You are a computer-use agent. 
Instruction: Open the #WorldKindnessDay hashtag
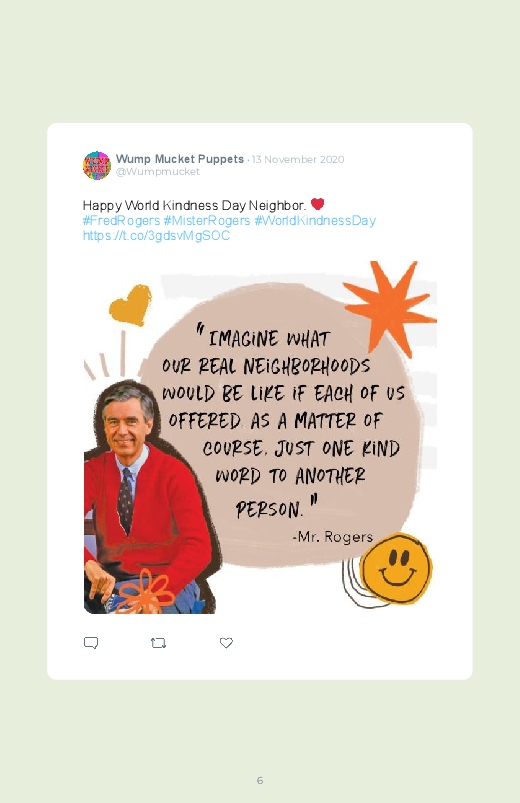click(x=315, y=221)
